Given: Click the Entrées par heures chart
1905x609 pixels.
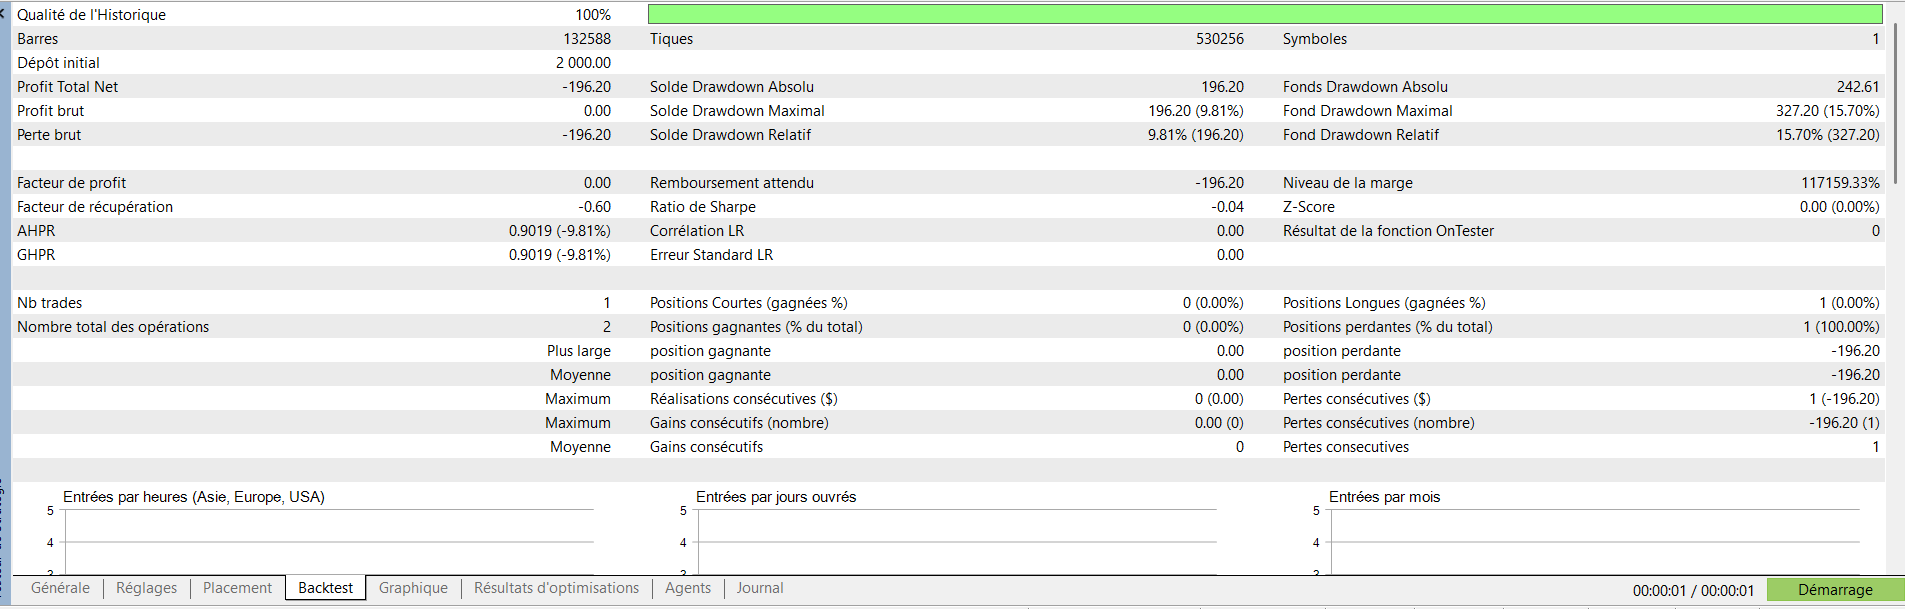Looking at the screenshot, I should (x=328, y=540).
